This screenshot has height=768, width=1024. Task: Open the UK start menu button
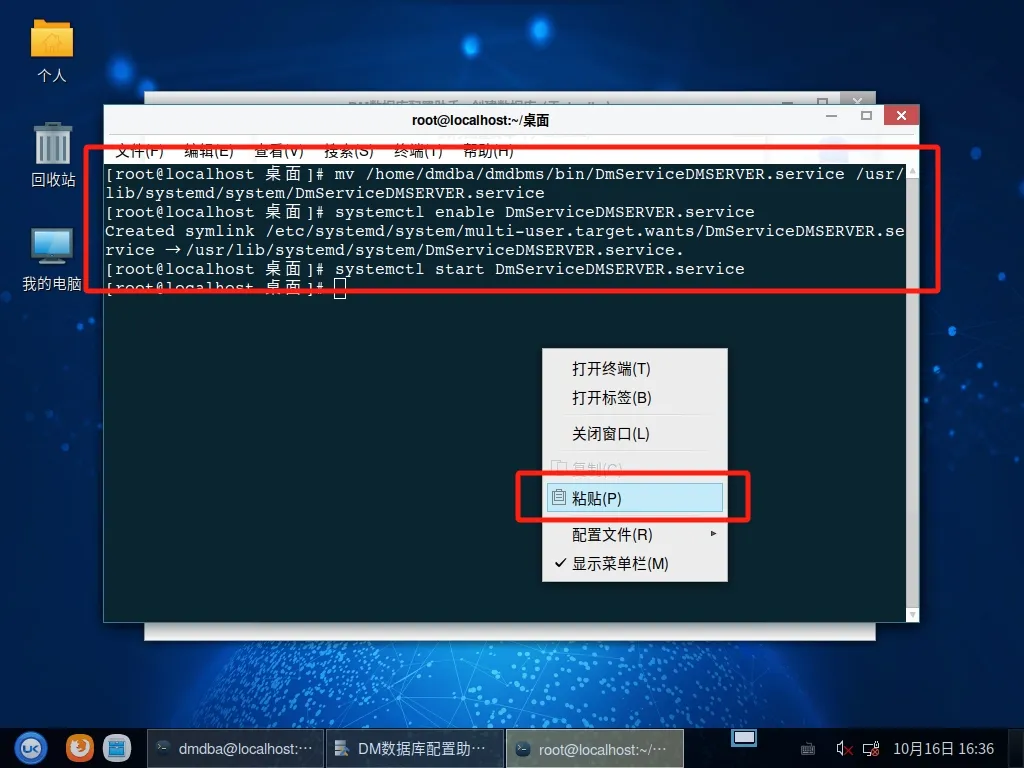click(30, 748)
